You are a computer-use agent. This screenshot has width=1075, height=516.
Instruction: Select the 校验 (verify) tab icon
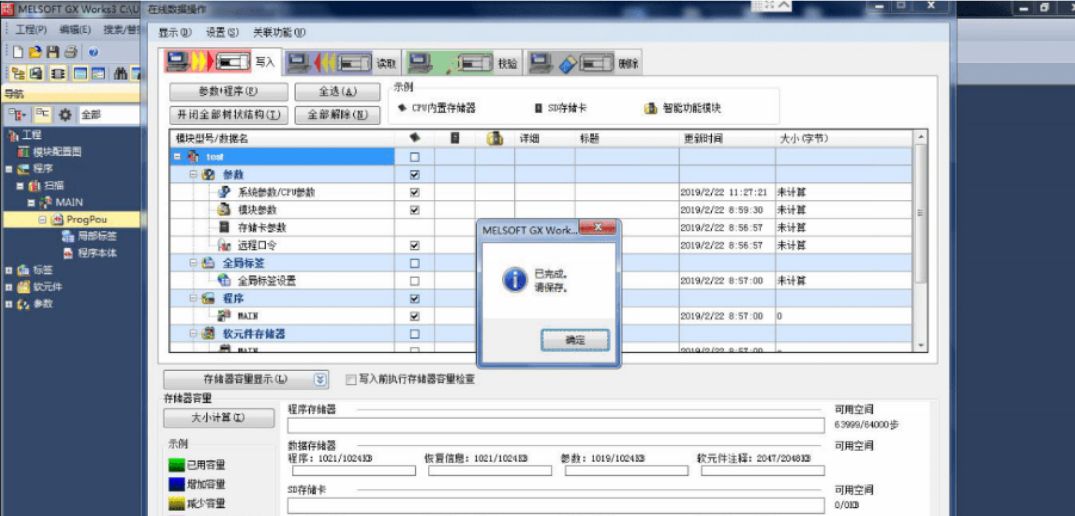pyautogui.click(x=450, y=62)
